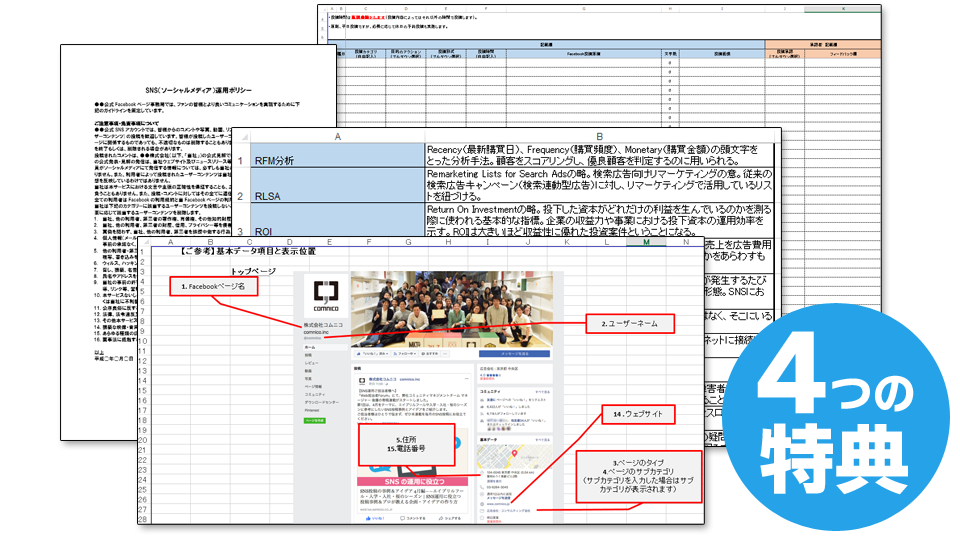
Task: Click the シェアする share icon below post
Action: (x=449, y=519)
